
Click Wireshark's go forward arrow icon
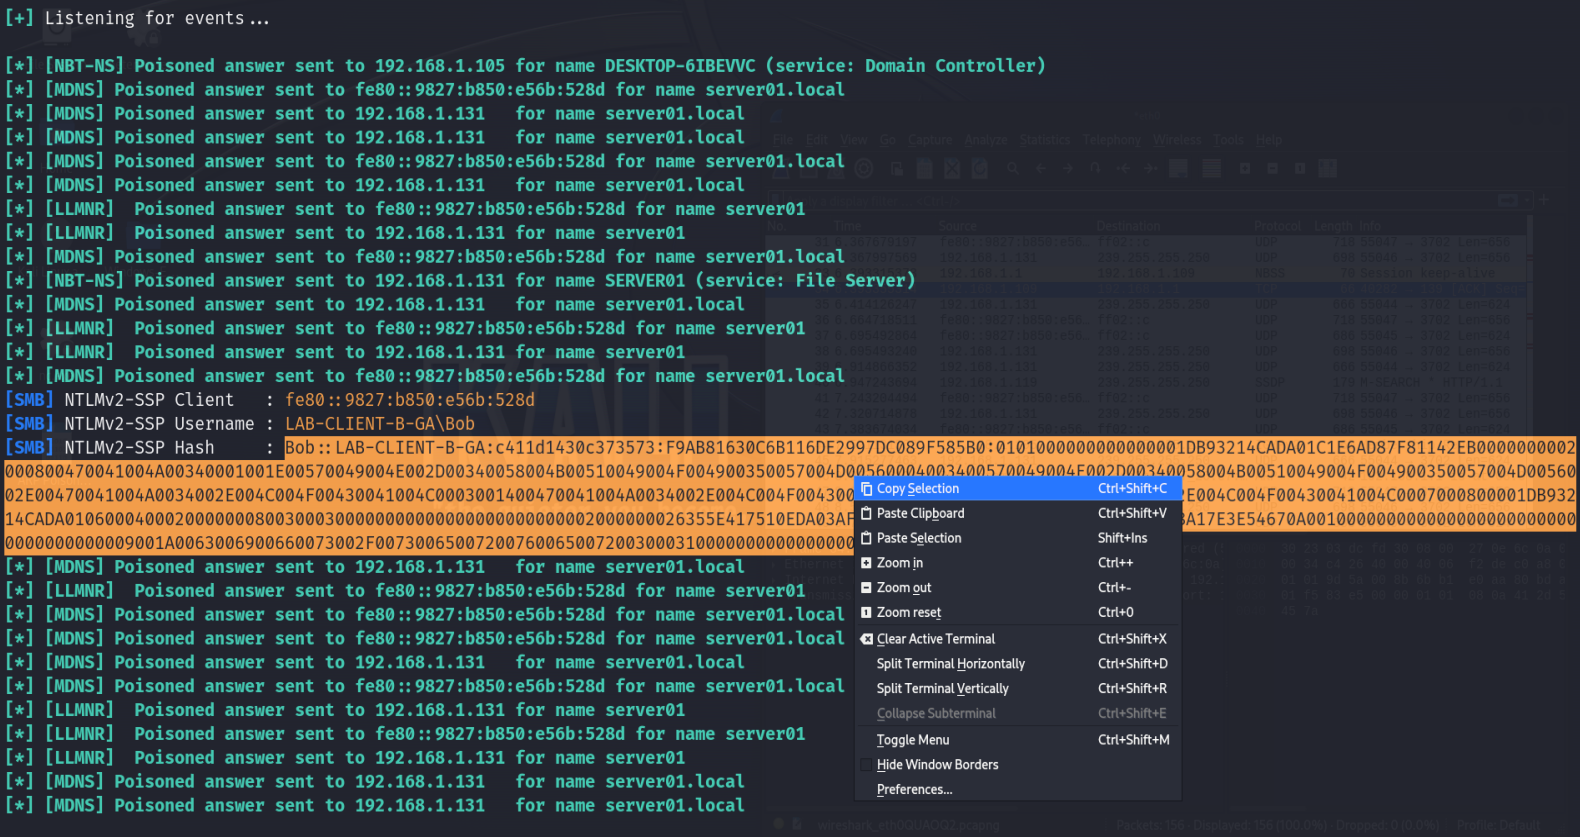(1068, 168)
